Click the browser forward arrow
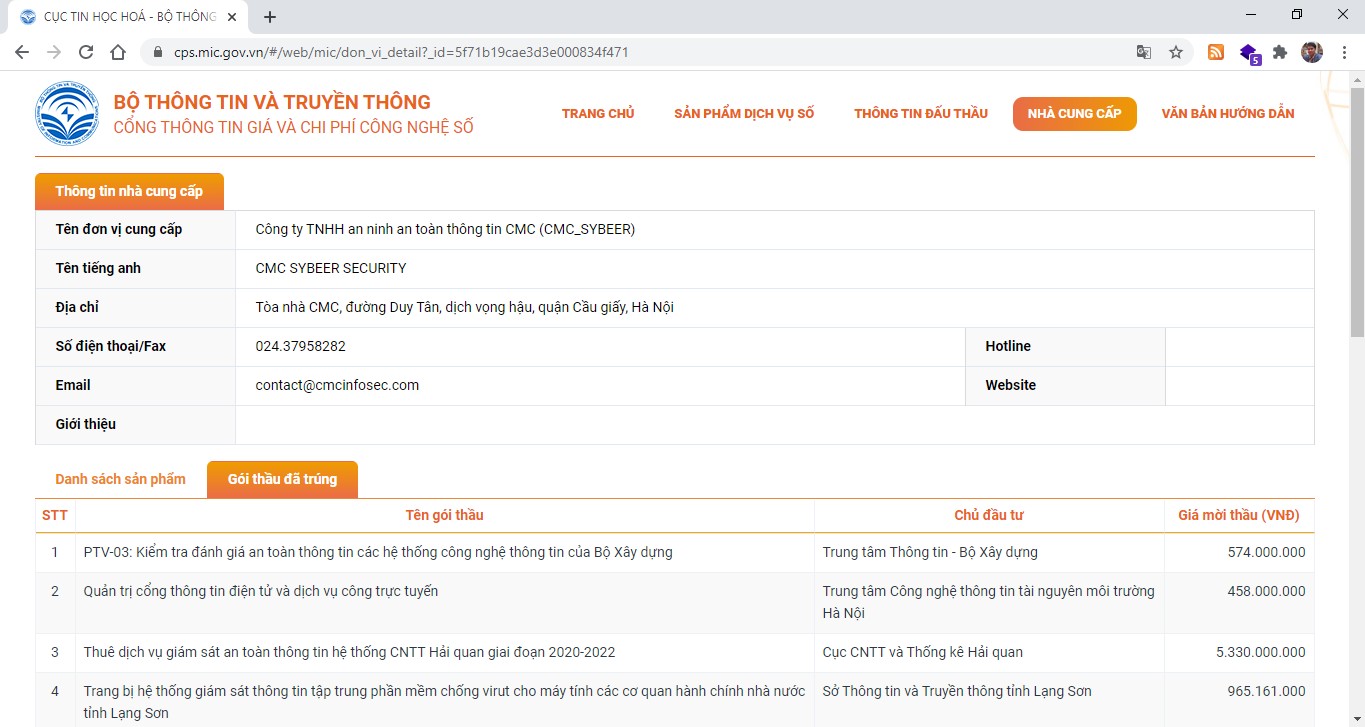Image resolution: width=1365 pixels, height=727 pixels. pos(54,52)
